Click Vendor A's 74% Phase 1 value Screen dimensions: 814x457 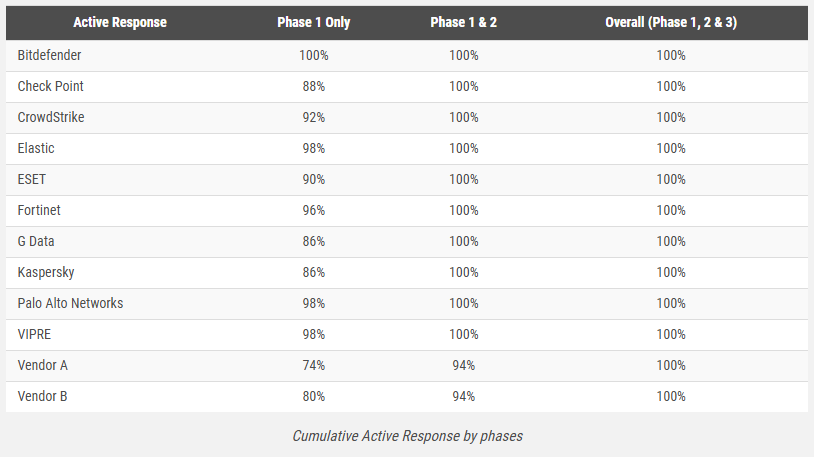tap(314, 365)
